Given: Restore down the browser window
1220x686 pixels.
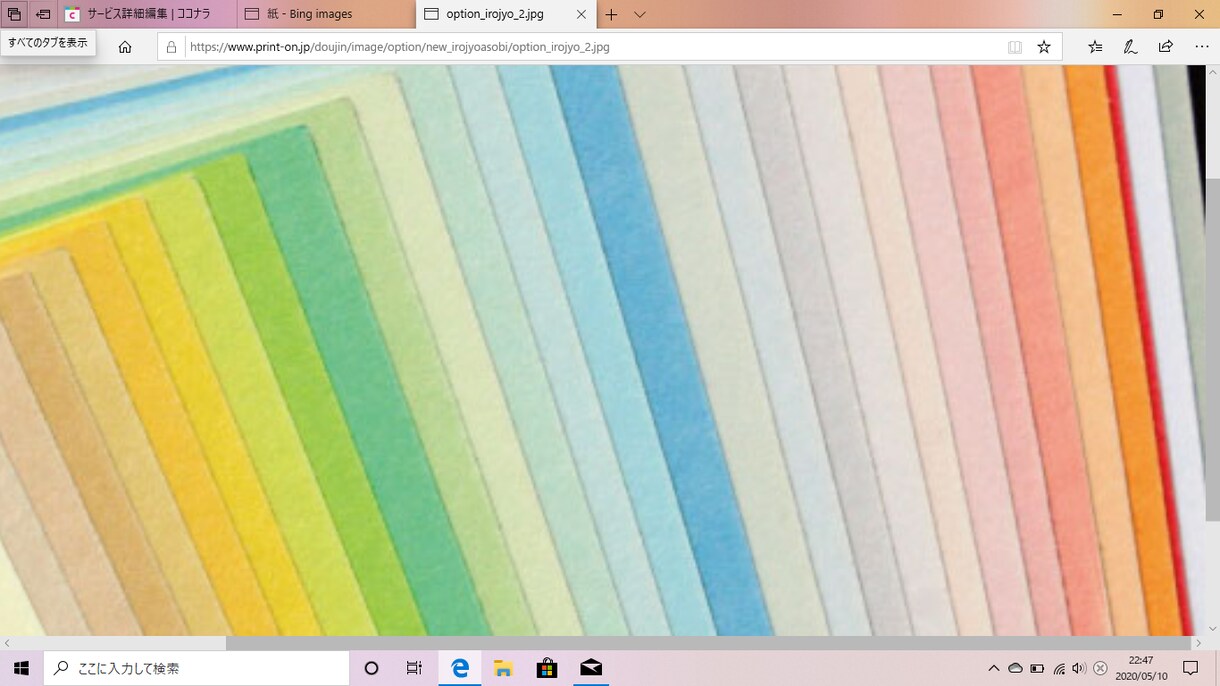Looking at the screenshot, I should (1158, 14).
